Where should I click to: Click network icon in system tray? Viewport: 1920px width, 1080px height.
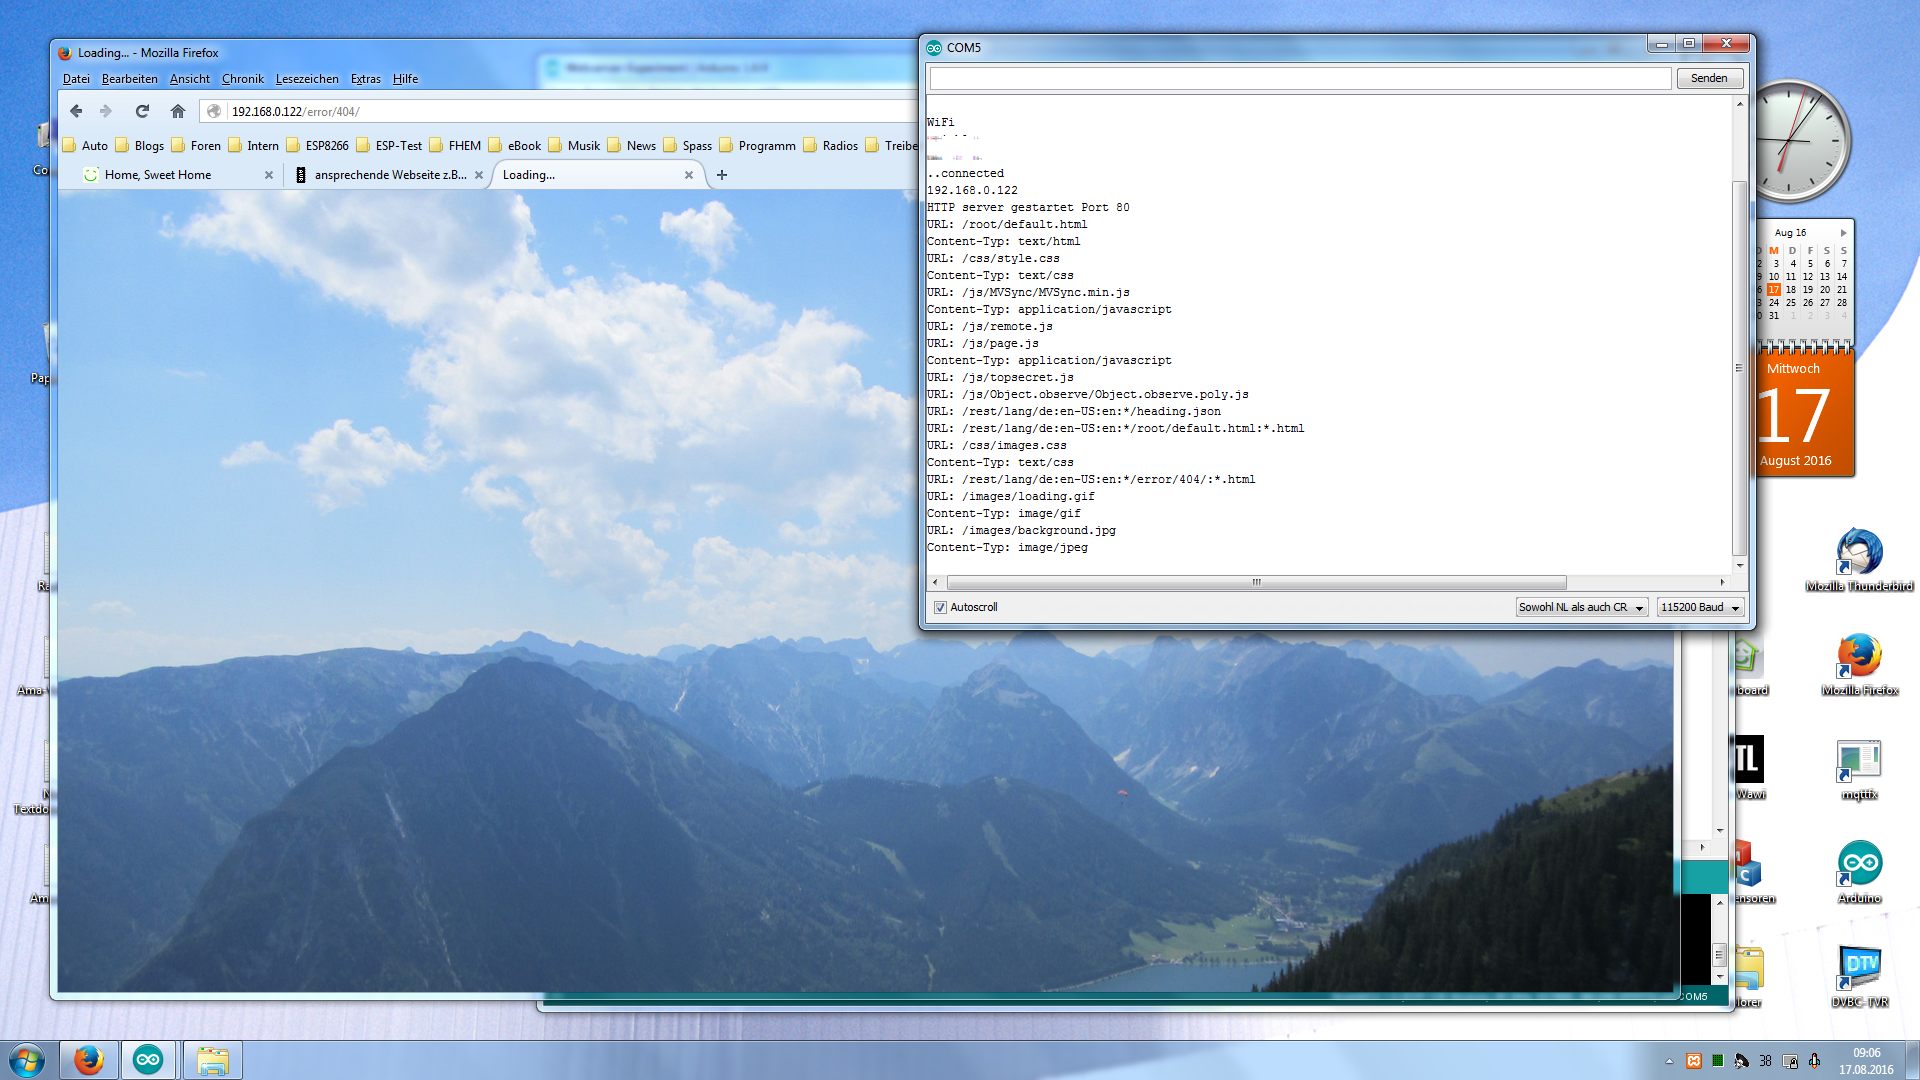1790,1061
